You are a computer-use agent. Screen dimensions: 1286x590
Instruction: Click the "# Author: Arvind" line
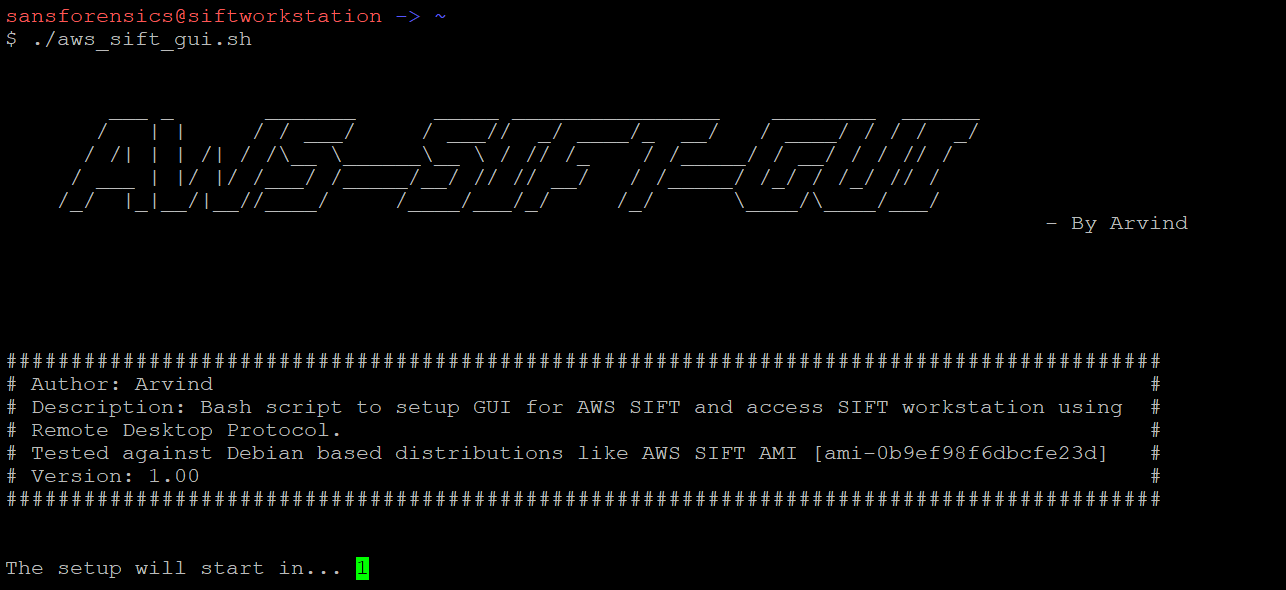(x=109, y=384)
